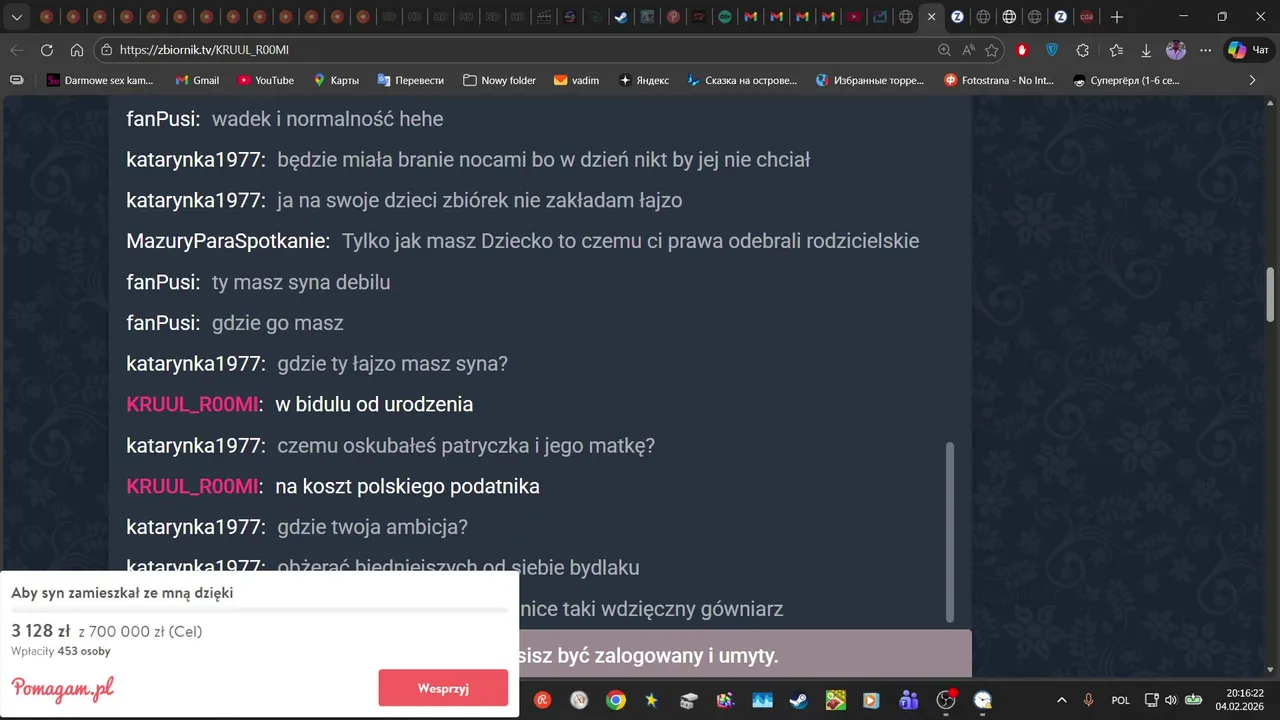Viewport: 1280px width, 720px height.
Task: Select message 'gdzie go masz'
Action: [278, 323]
